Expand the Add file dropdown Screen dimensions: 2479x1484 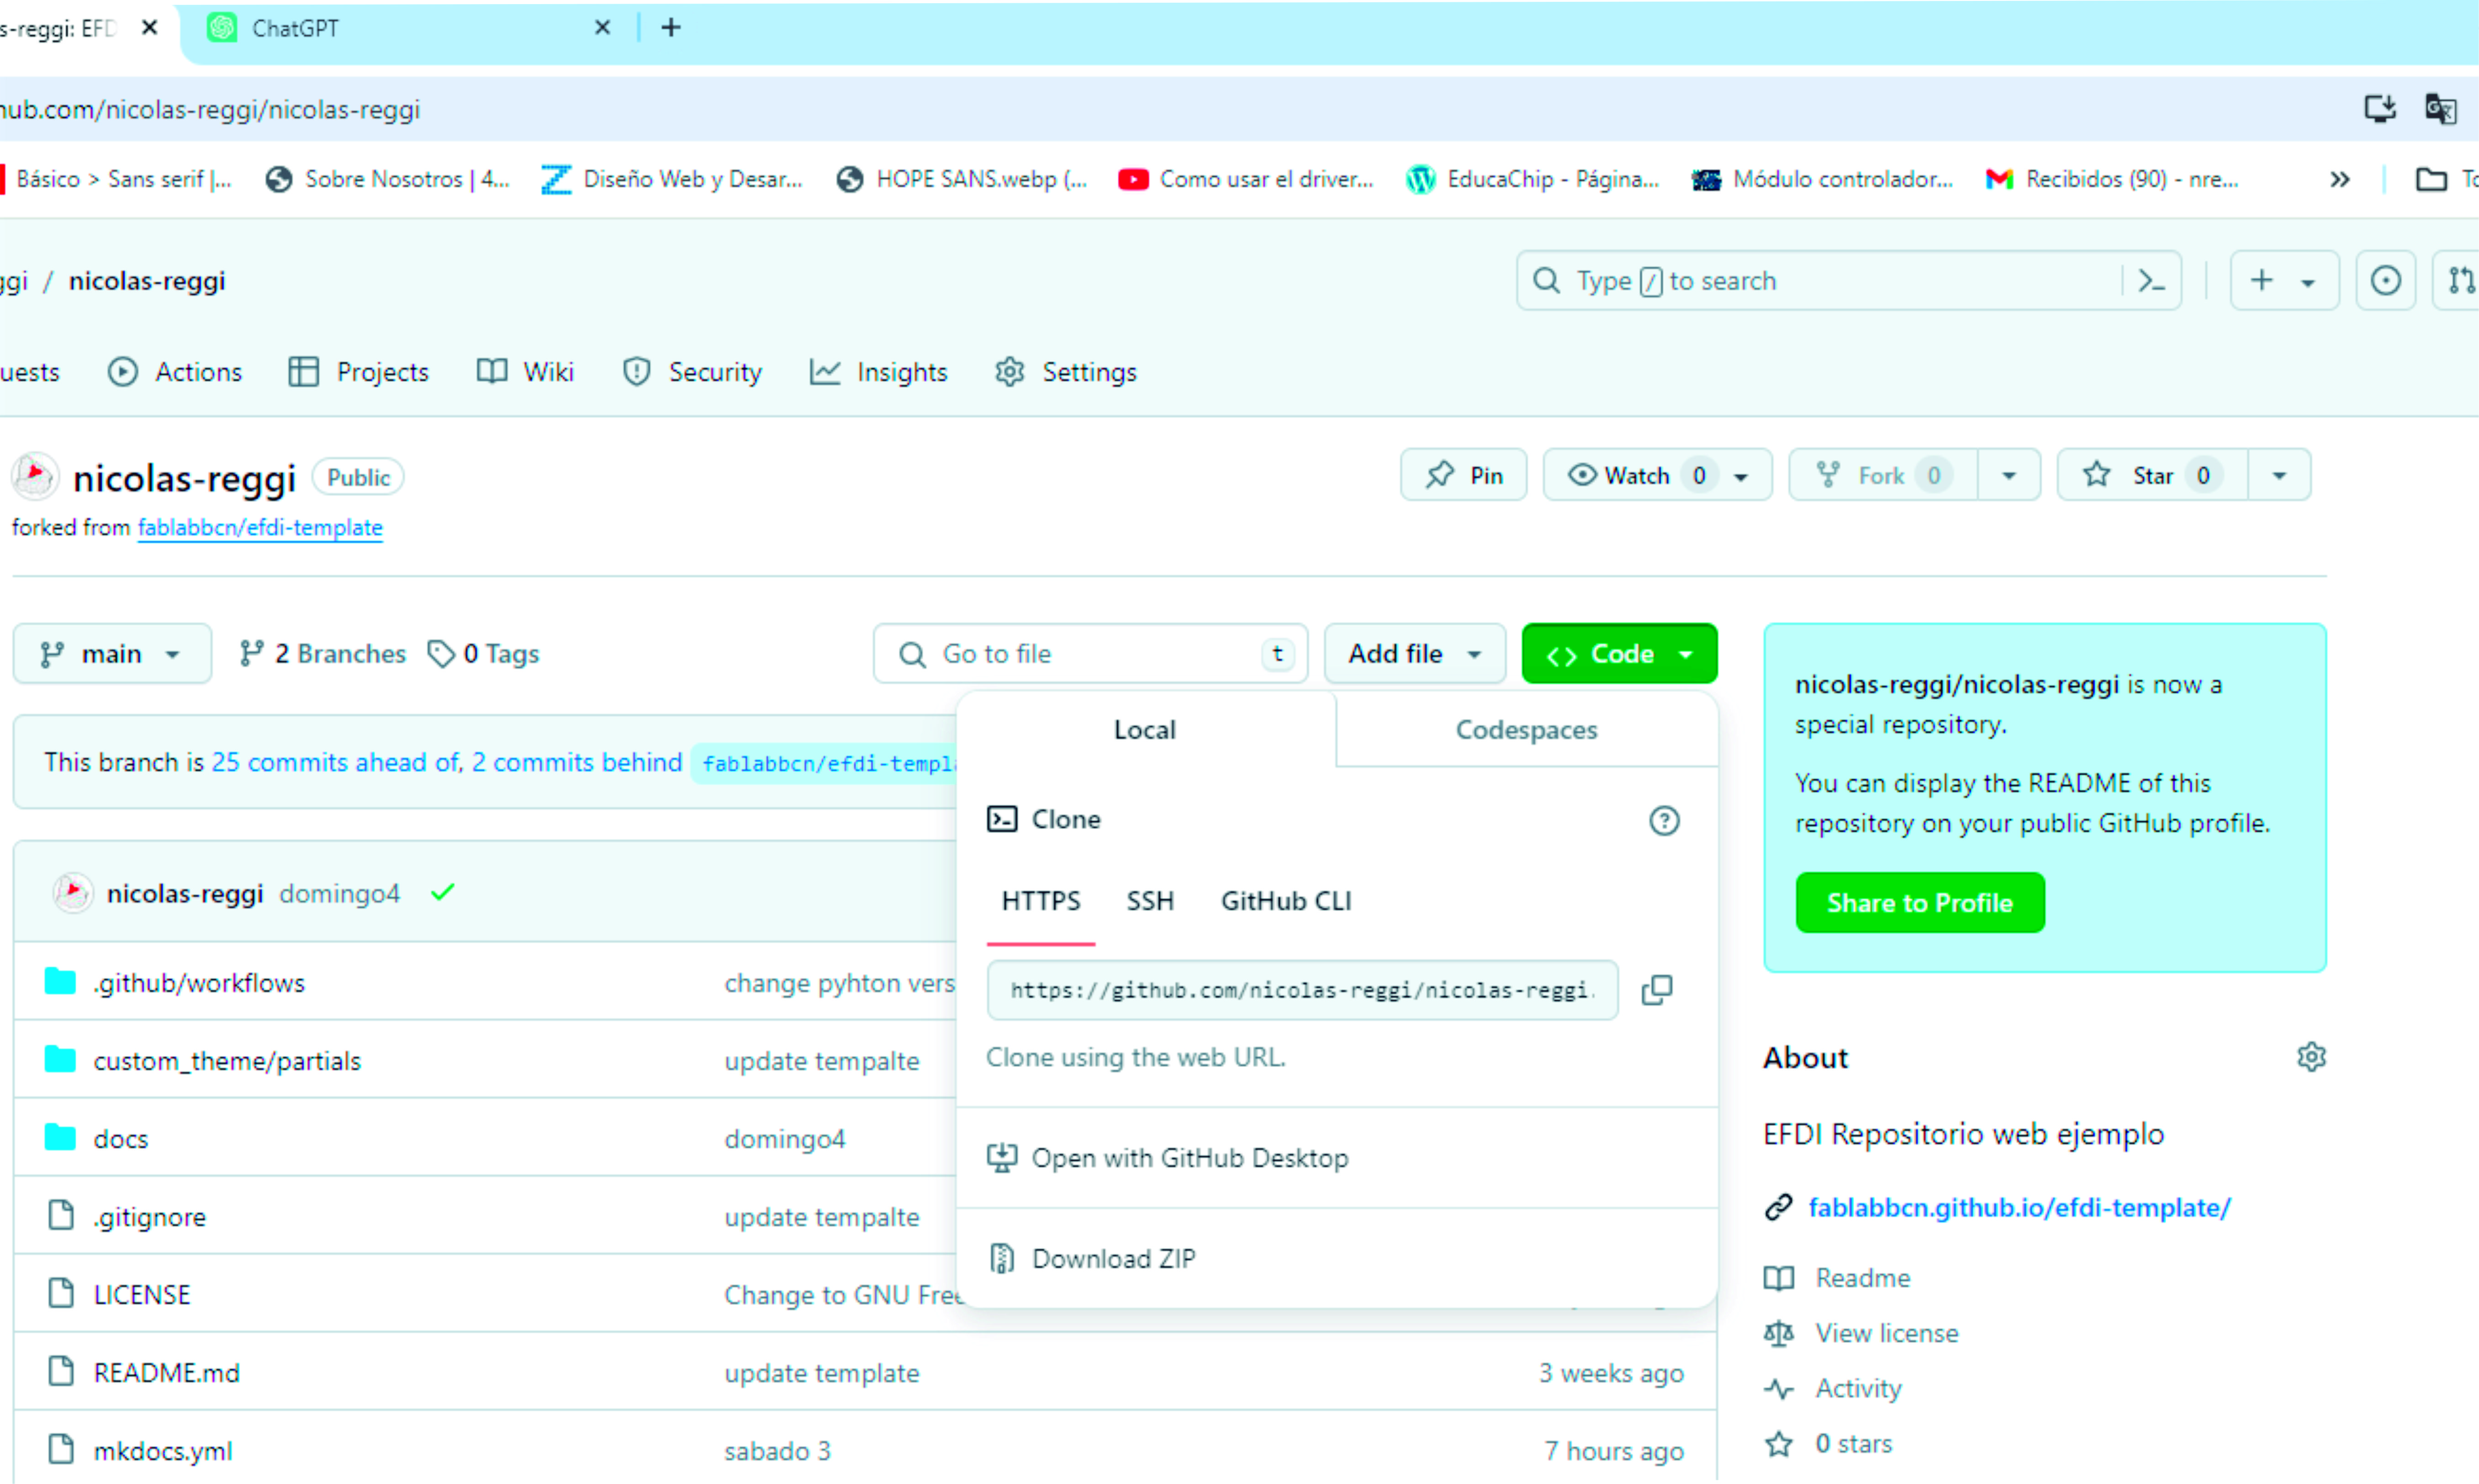[x=1414, y=654]
